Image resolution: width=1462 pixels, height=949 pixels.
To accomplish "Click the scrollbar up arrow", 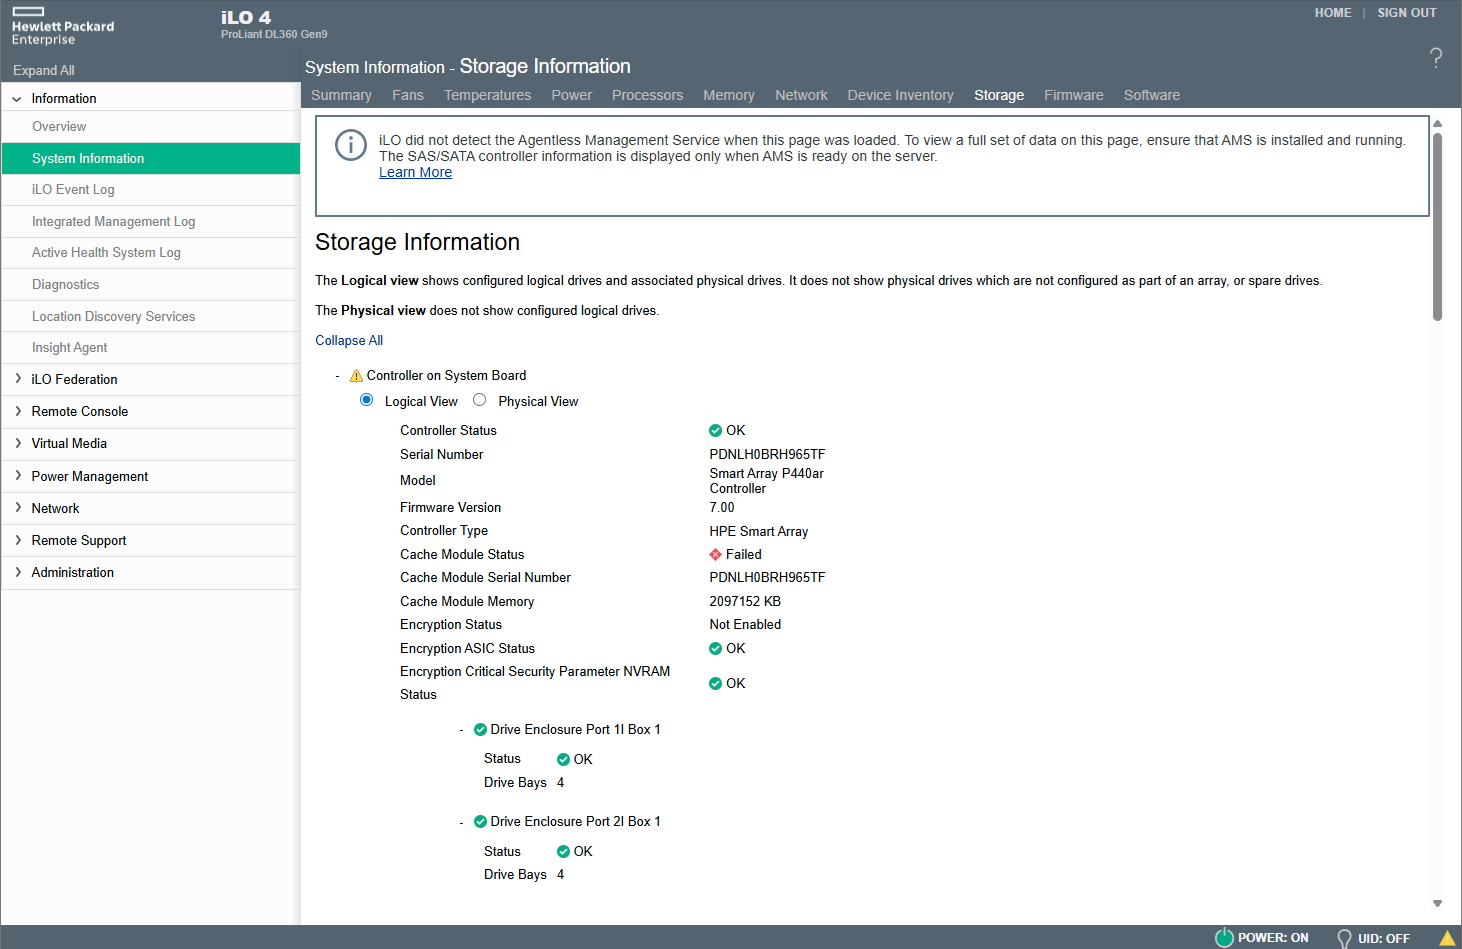I will [x=1437, y=124].
